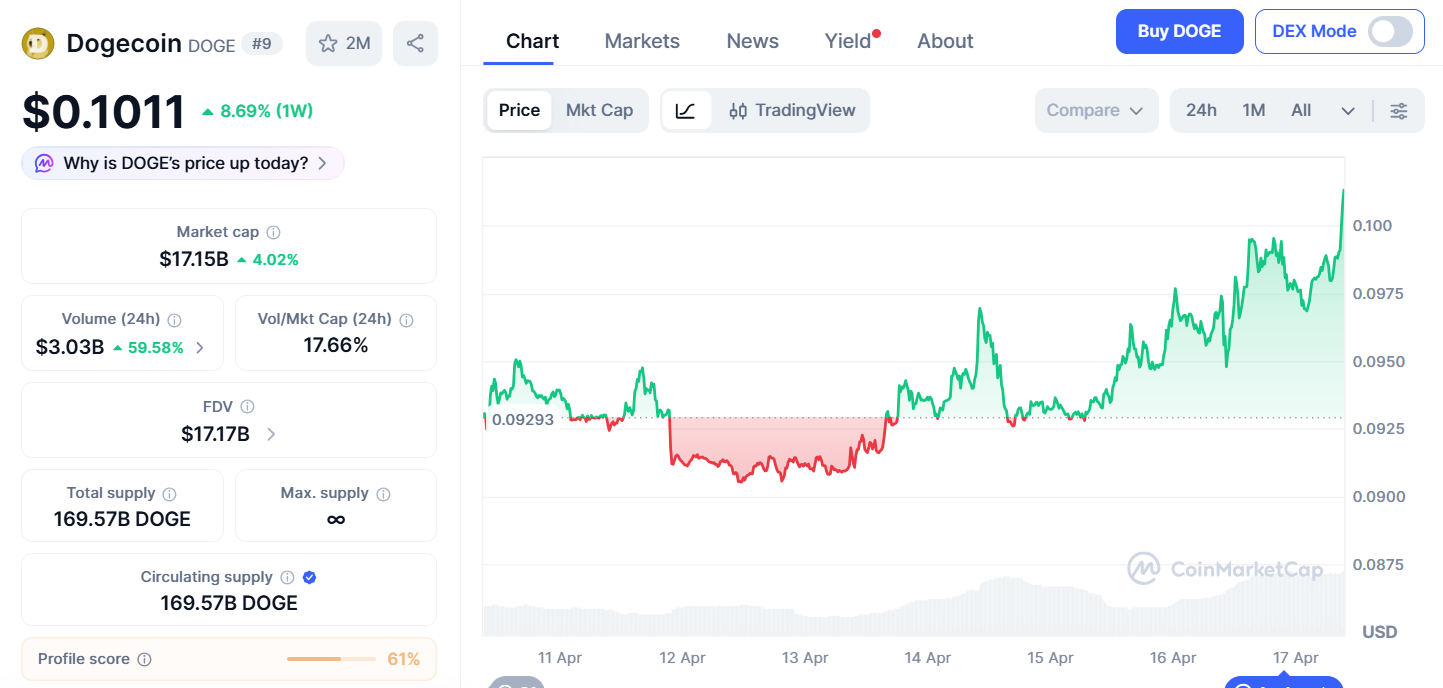Viewport: 1443px width, 688px height.
Task: Expand more time range options chevron
Action: 1348,111
